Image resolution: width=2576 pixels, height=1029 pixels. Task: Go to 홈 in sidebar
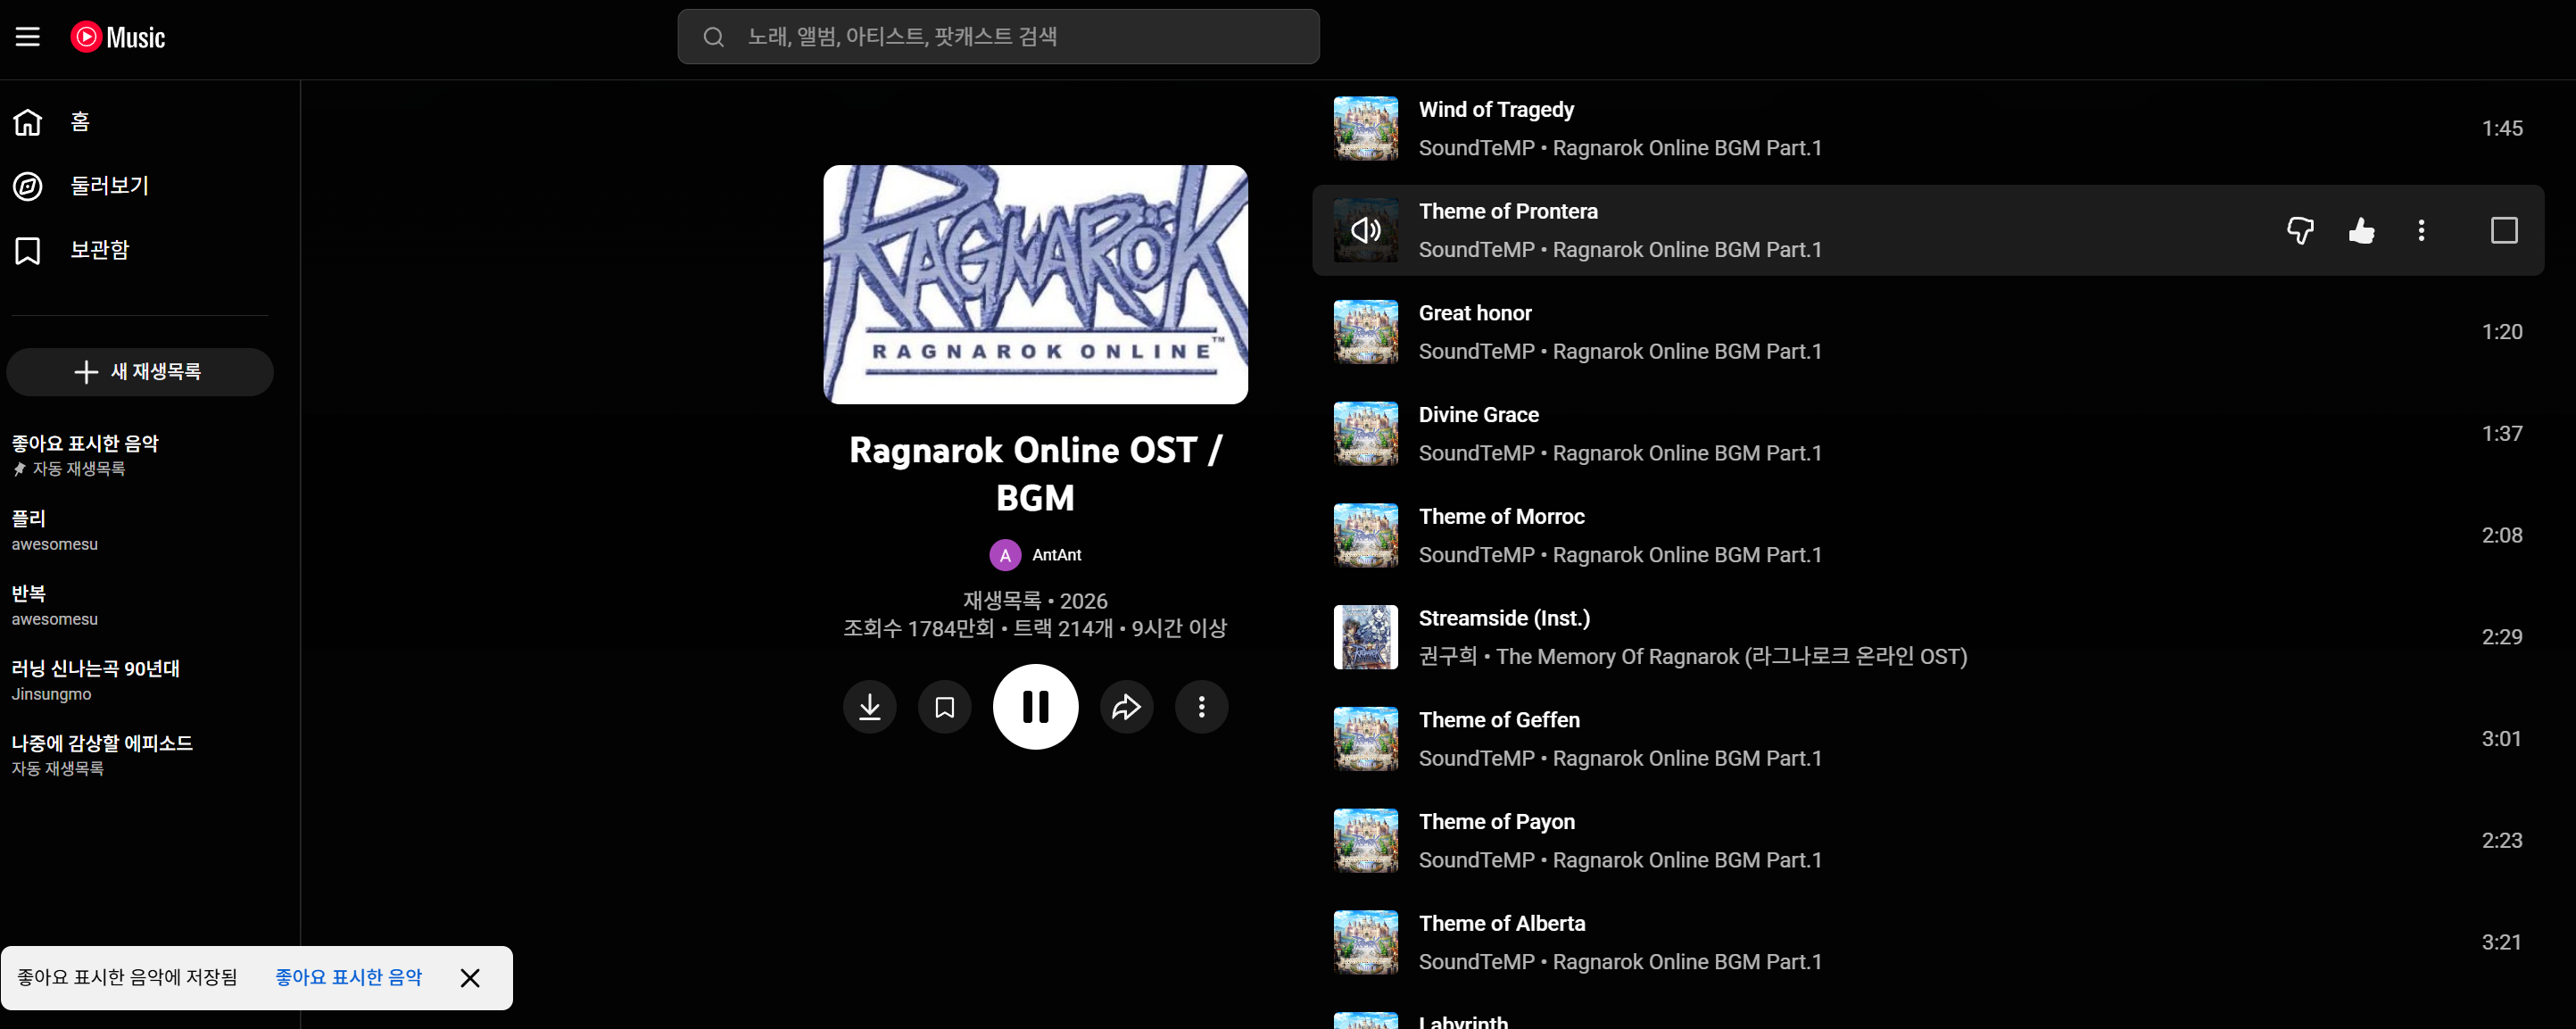80,122
